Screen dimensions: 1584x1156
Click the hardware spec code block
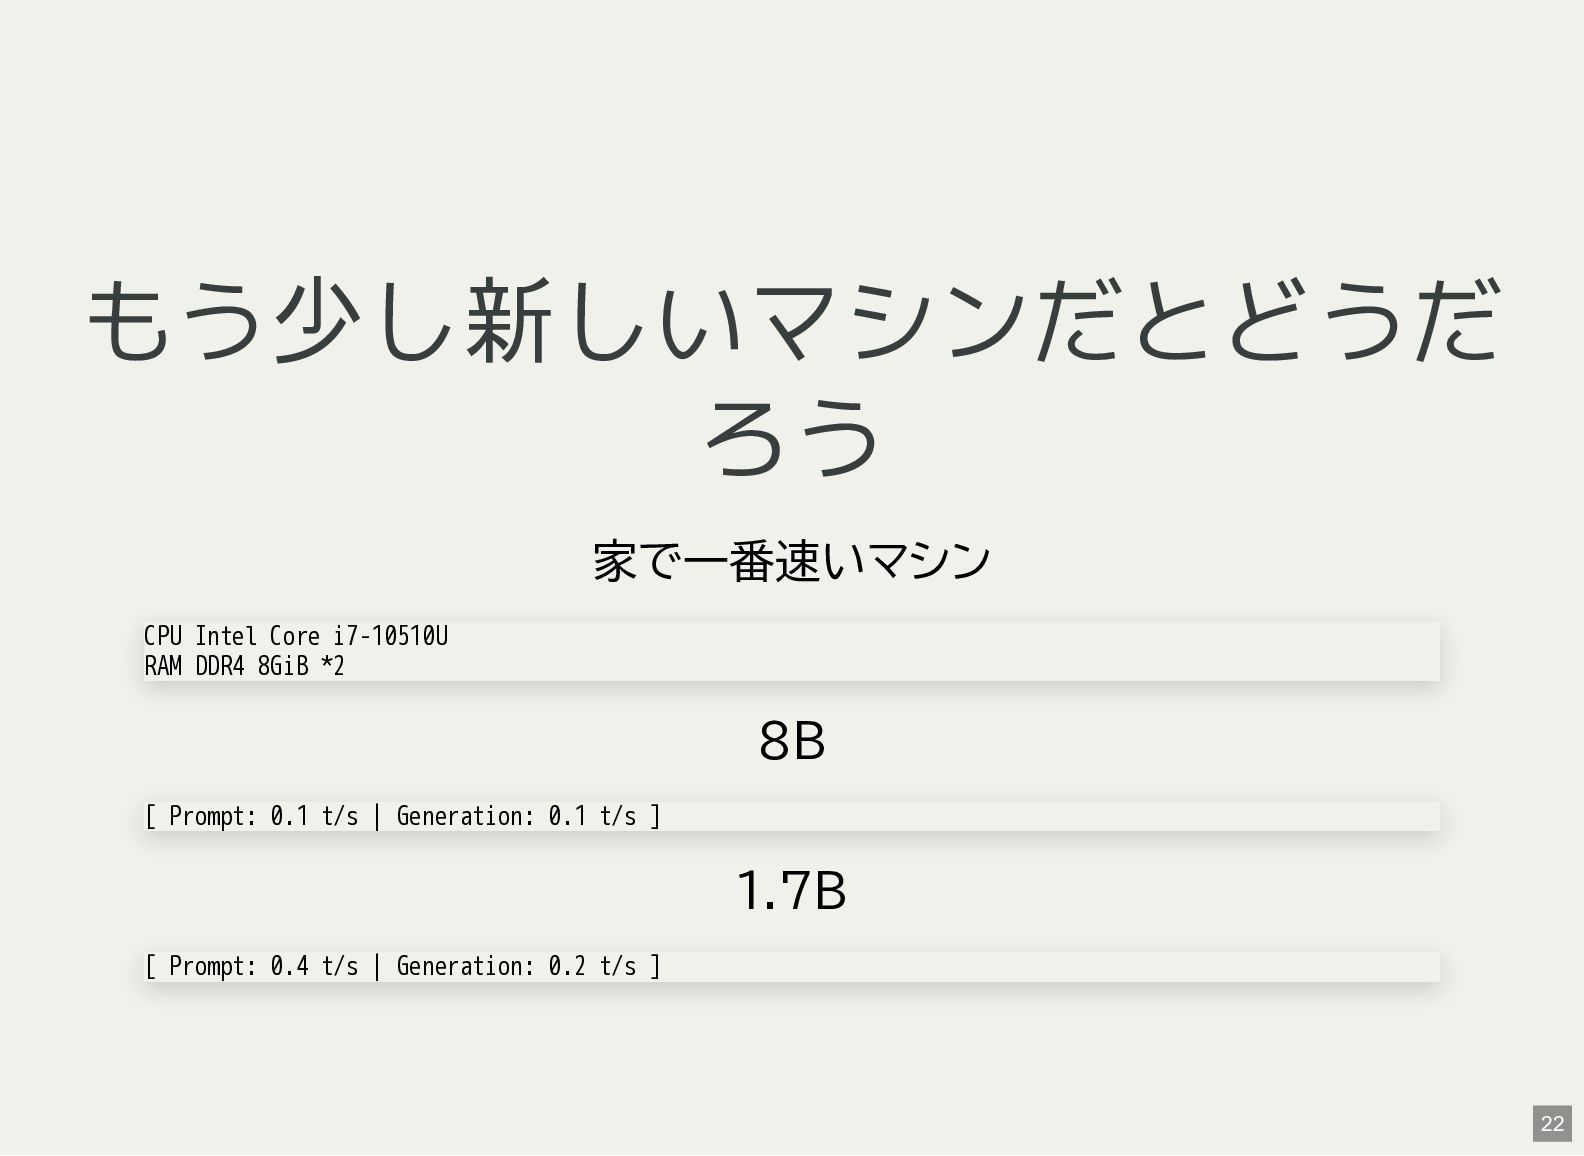pyautogui.click(x=792, y=651)
